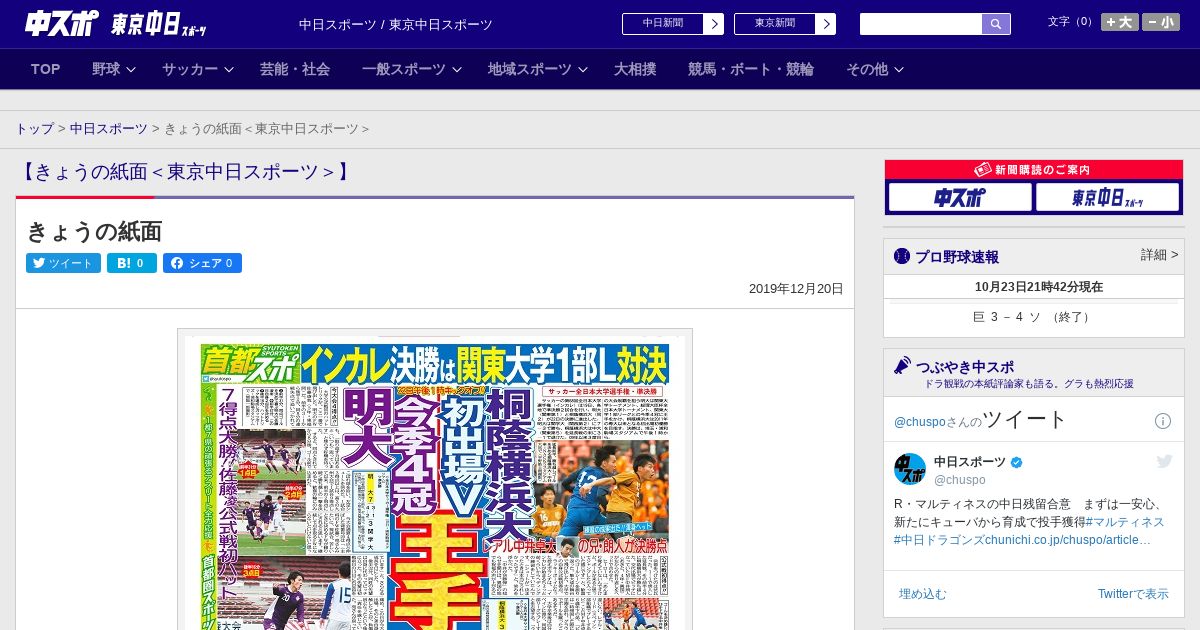Expand the サッカー menu dropdown
This screenshot has width=1200, height=630.
click(198, 69)
